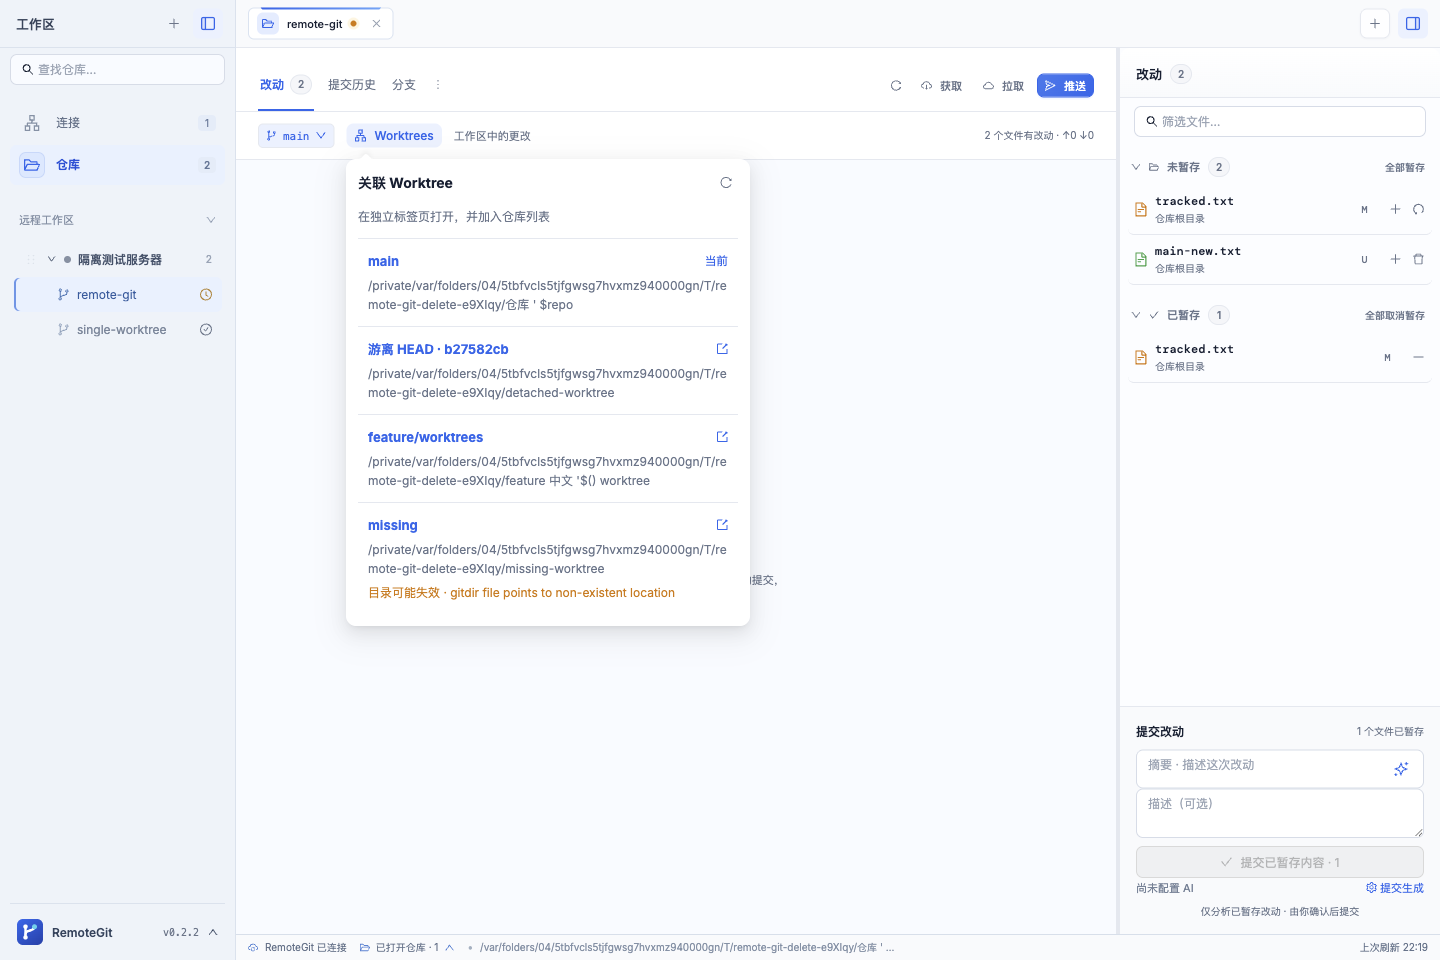
Task: Click the RemoteGit 已连接 status indicator
Action: [298, 947]
